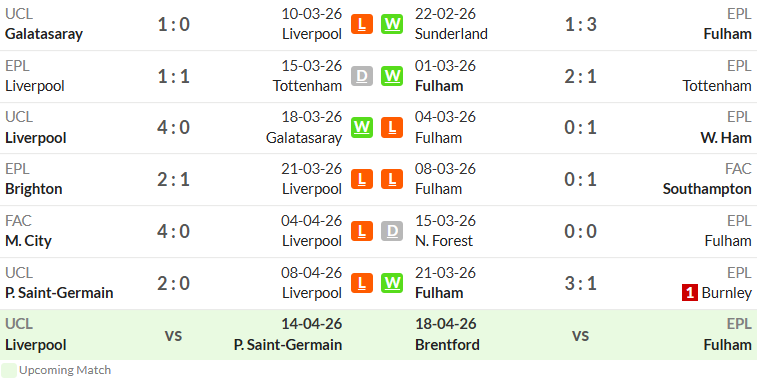This screenshot has height=392, width=757.
Task: Click the win badge for Fulham 3:1 Burnley
Action: pos(392,283)
